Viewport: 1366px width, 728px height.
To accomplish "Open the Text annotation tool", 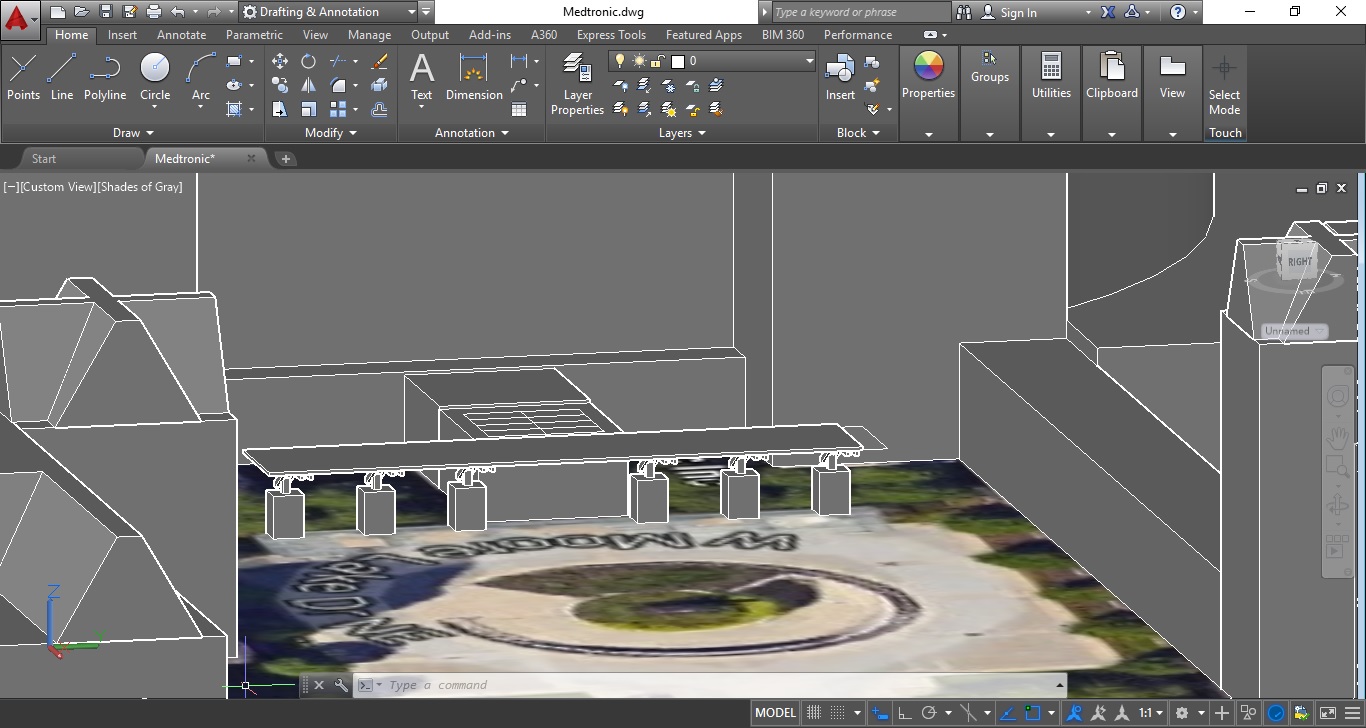I will pos(422,79).
